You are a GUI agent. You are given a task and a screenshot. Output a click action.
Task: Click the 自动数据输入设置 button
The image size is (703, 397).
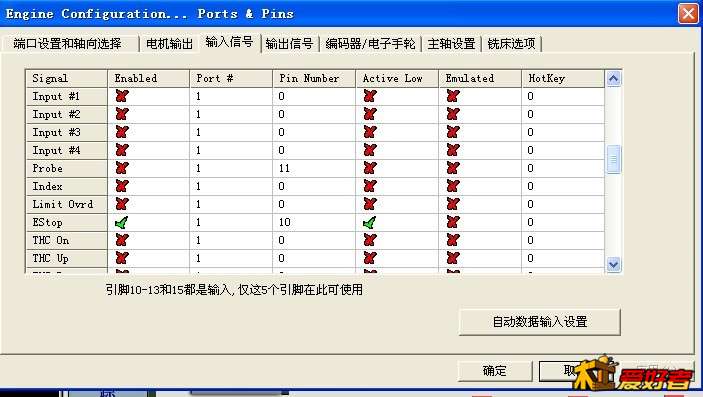pyautogui.click(x=540, y=322)
